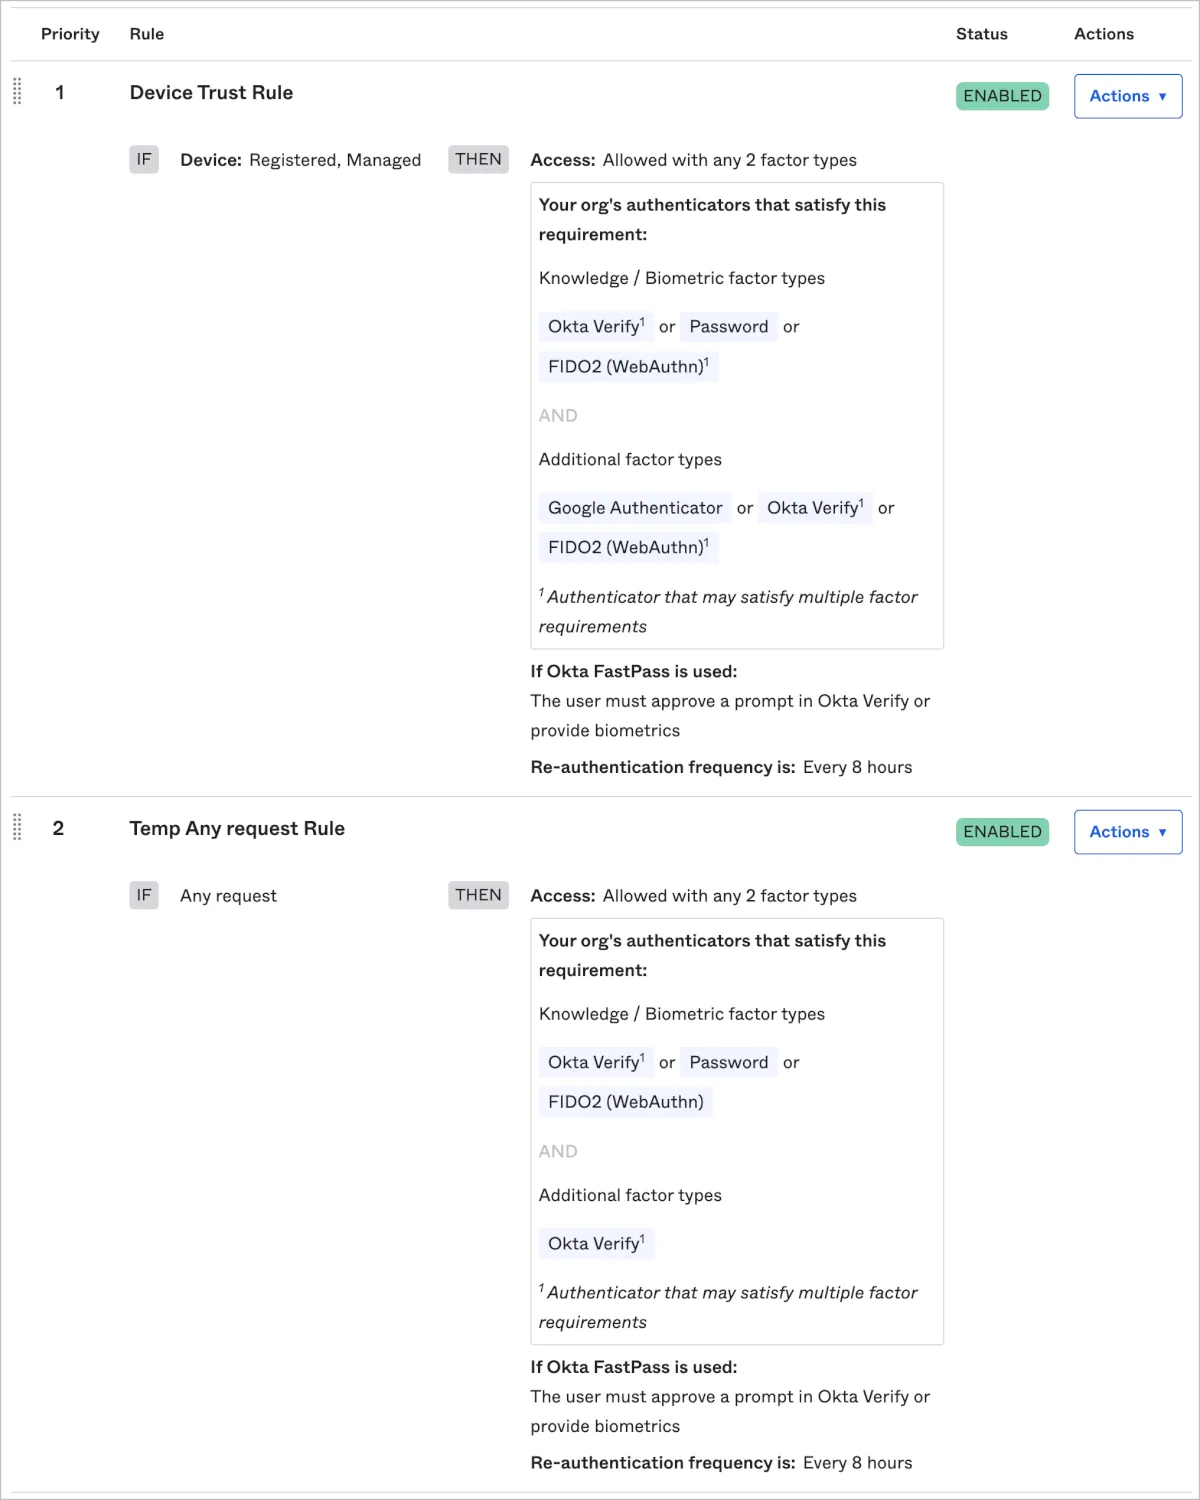Click the Temp Any request Rule title
Screen dimensions: 1200x1500
[237, 829]
